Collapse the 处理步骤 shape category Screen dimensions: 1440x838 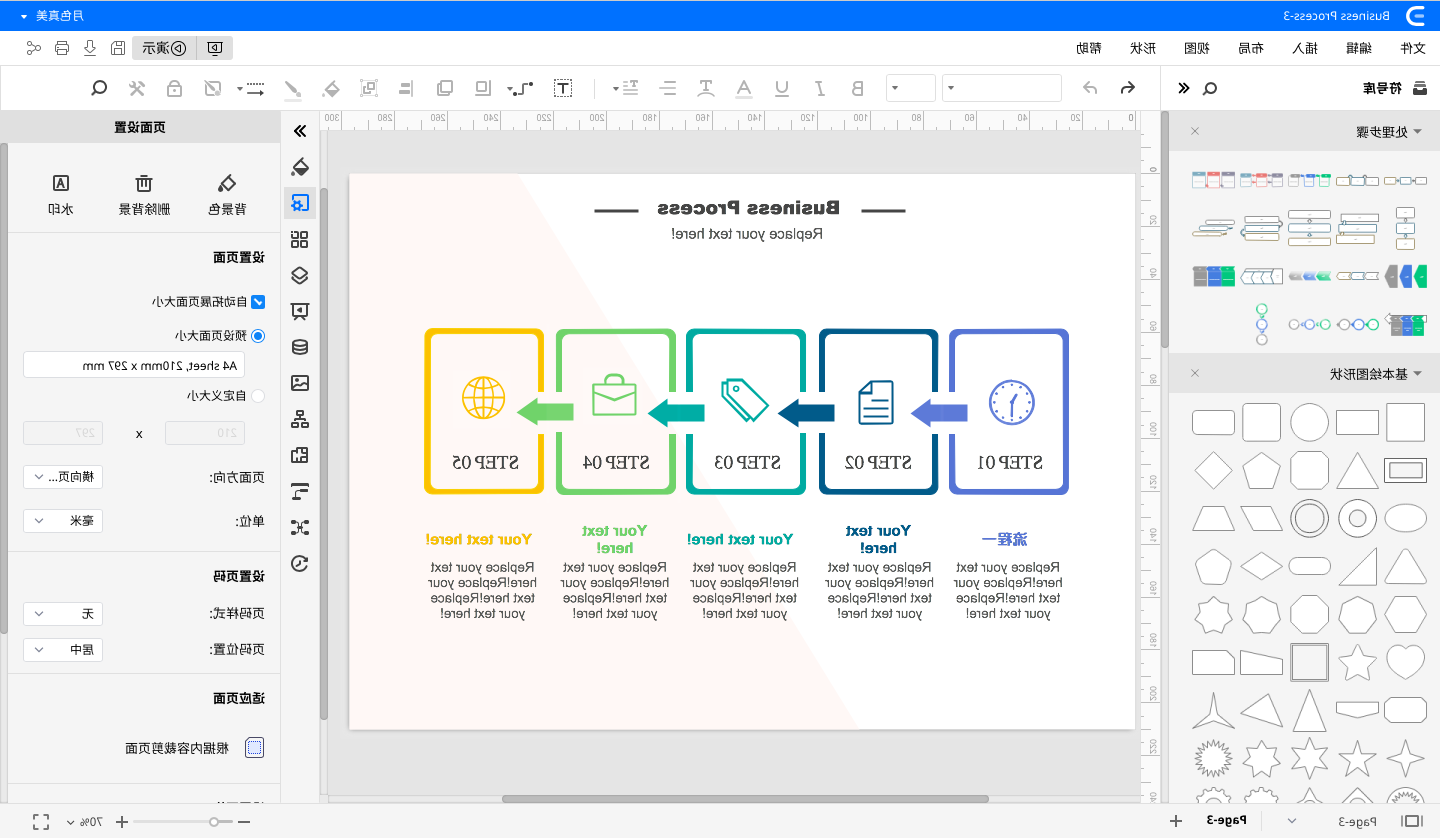click(x=1416, y=131)
